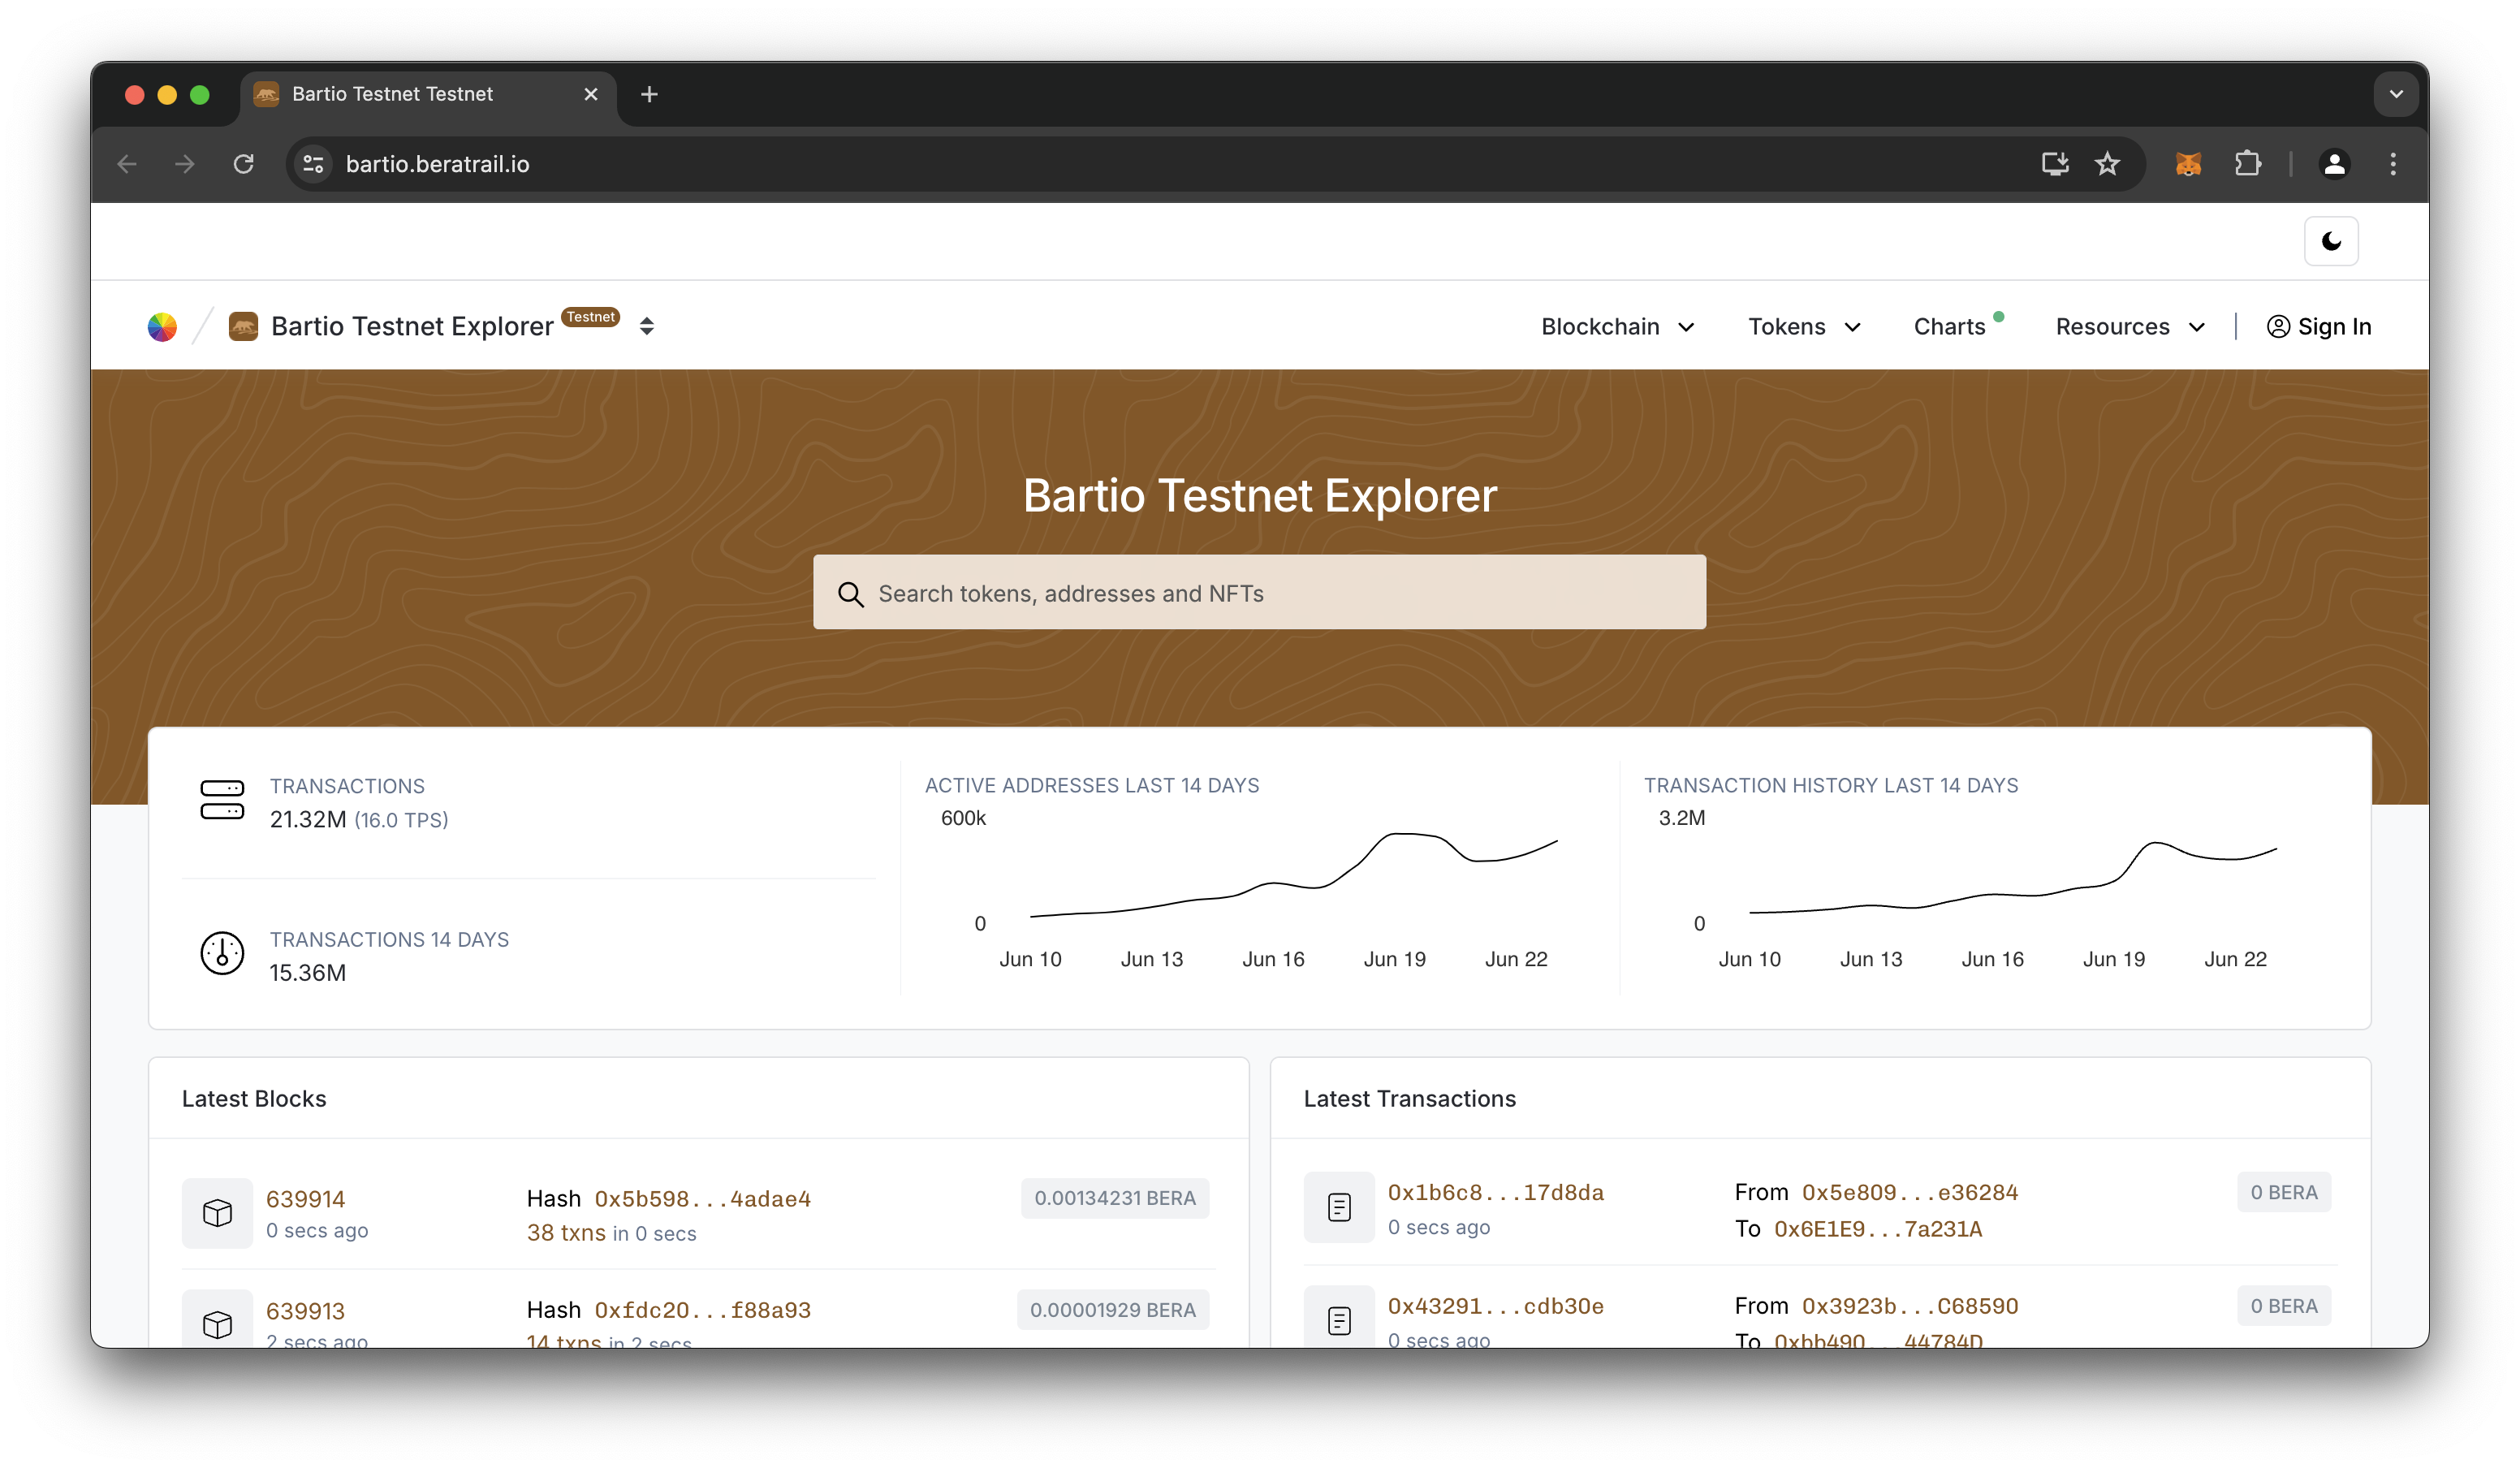Open the Chrome three-dot menu
The image size is (2520, 1468).
pyautogui.click(x=2392, y=164)
